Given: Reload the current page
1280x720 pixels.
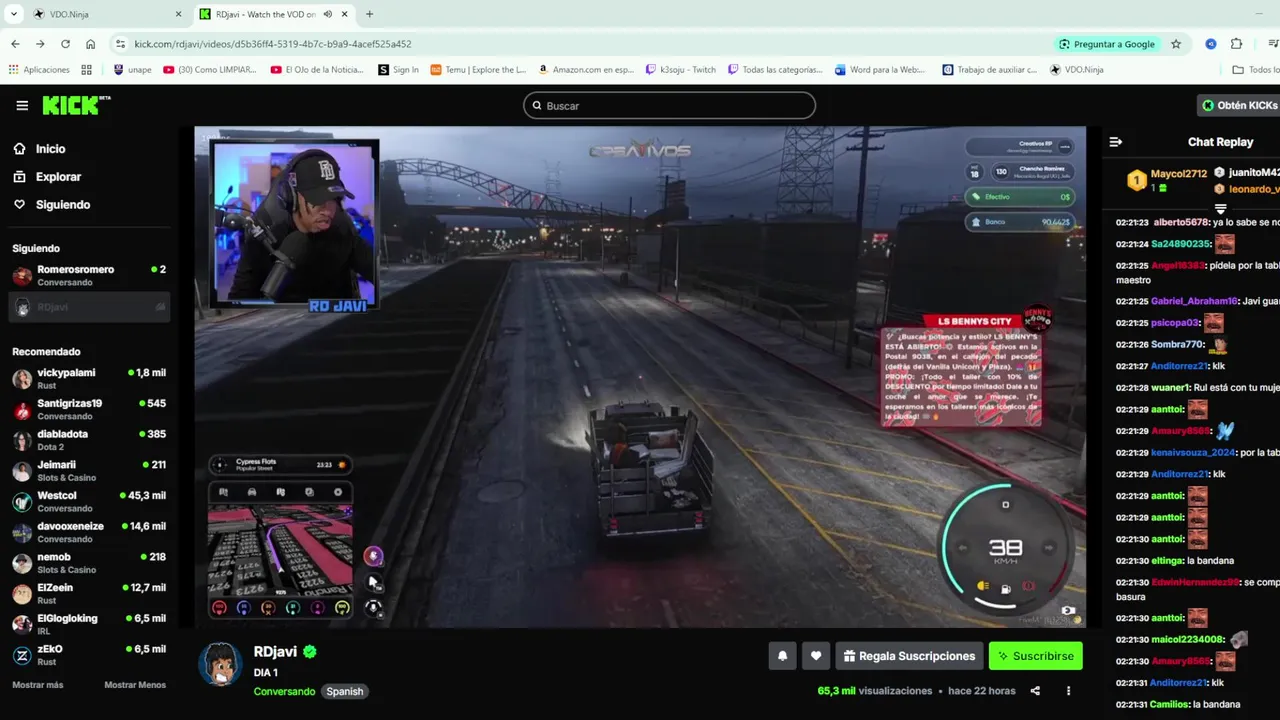Looking at the screenshot, I should point(65,44).
